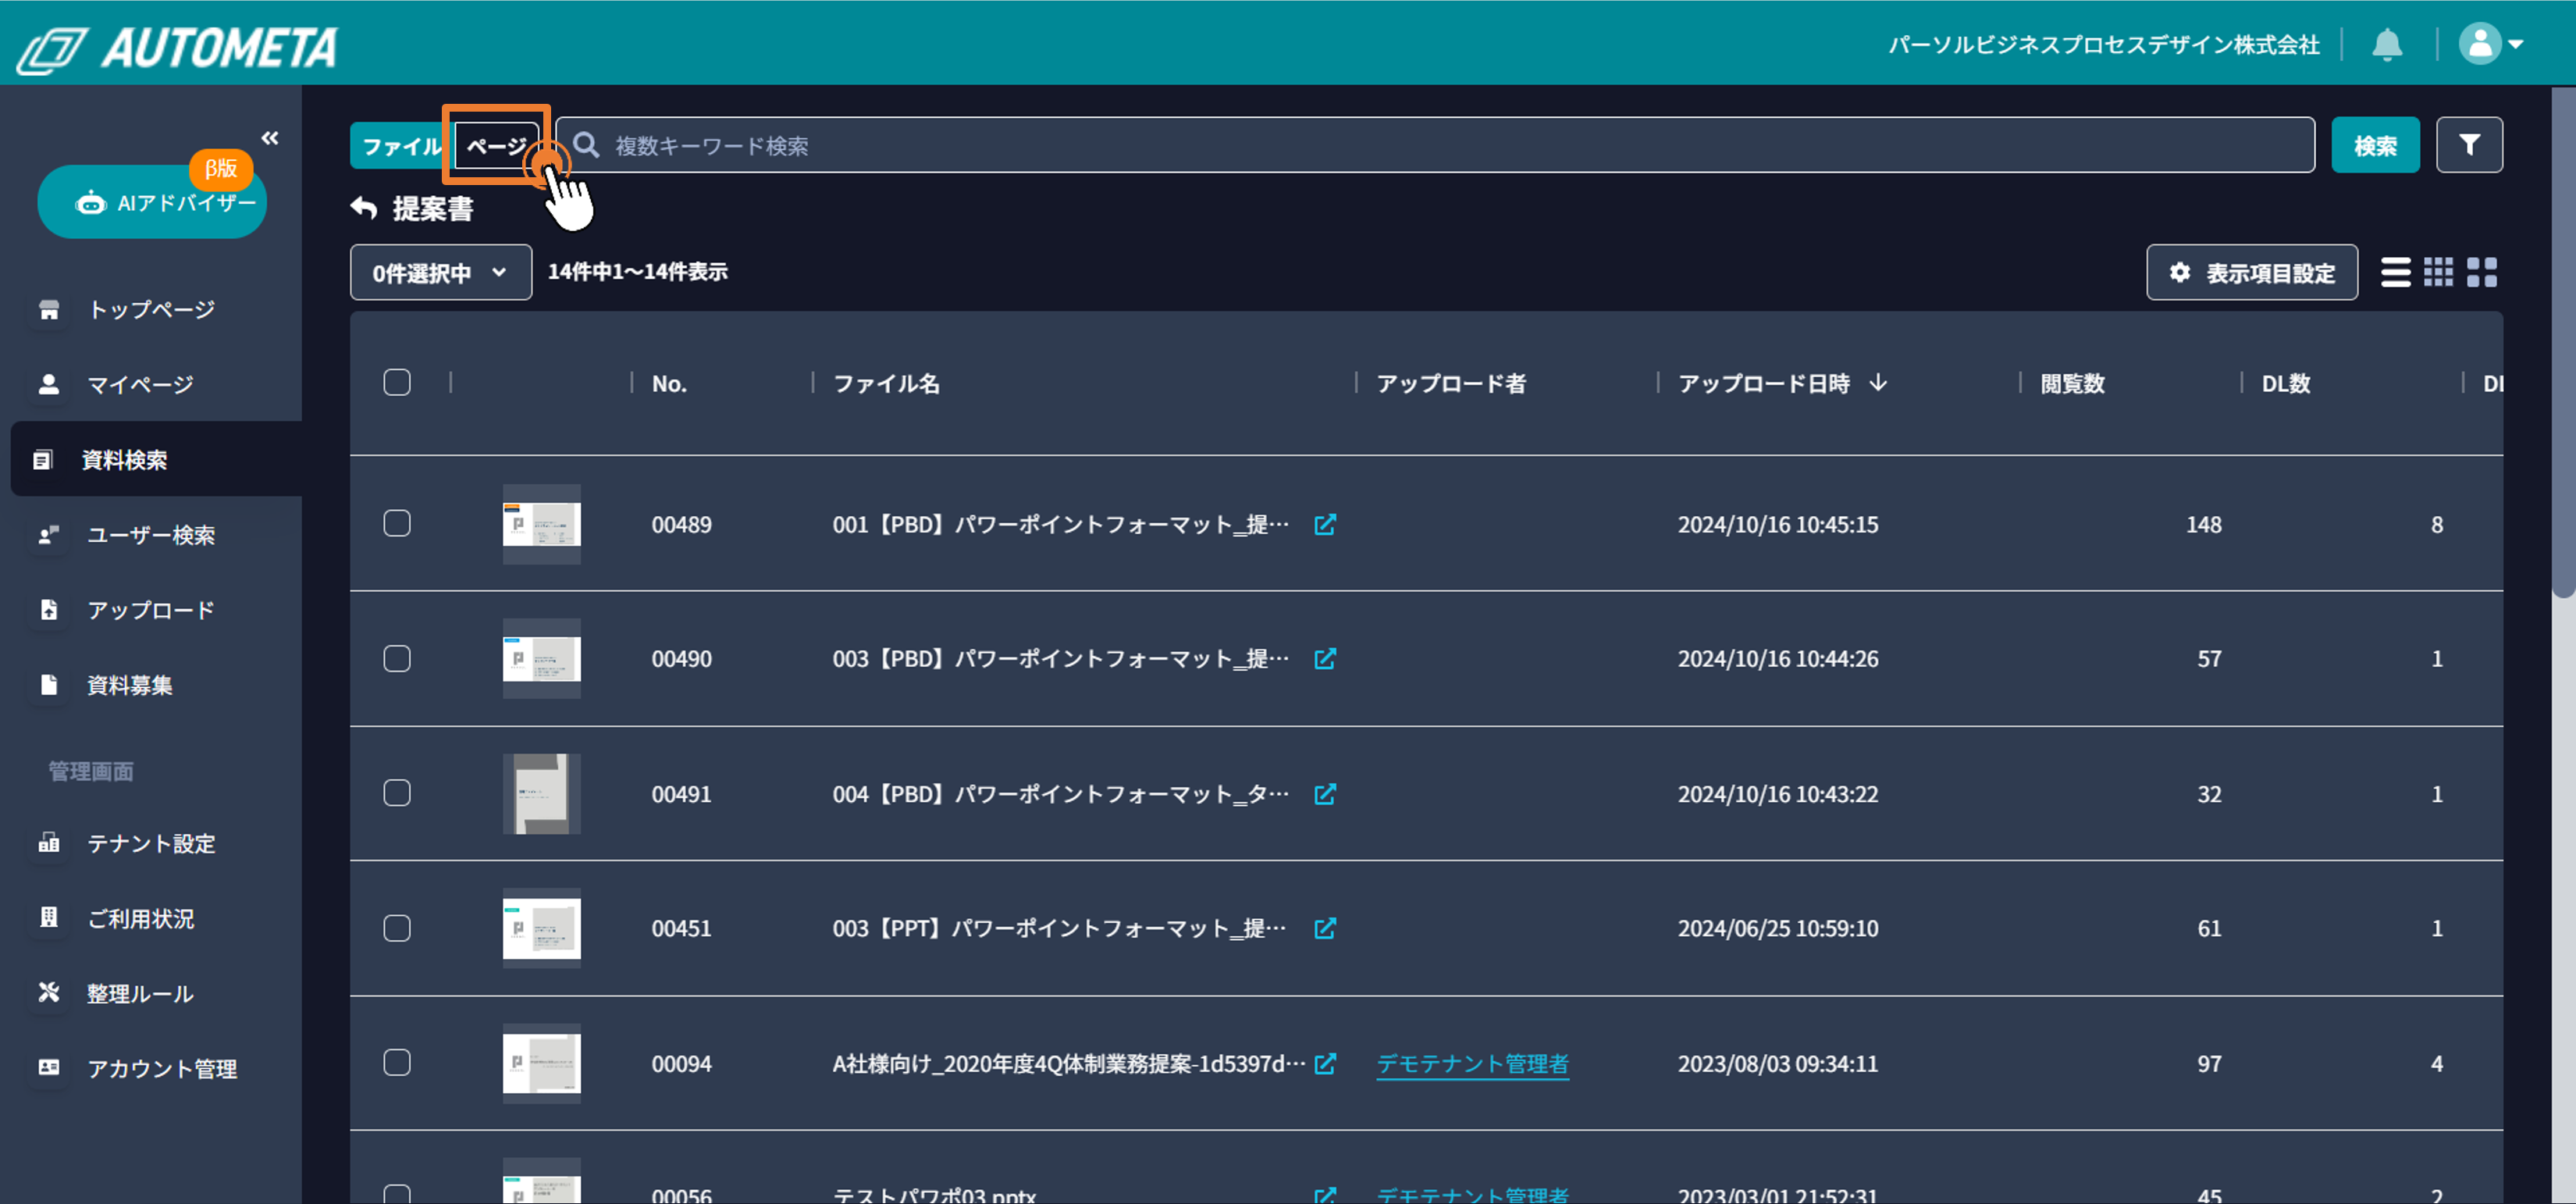Click file name 001【PBD】パワーポイントフォーマット
Image resolution: width=2576 pixels, height=1204 pixels.
point(1061,525)
